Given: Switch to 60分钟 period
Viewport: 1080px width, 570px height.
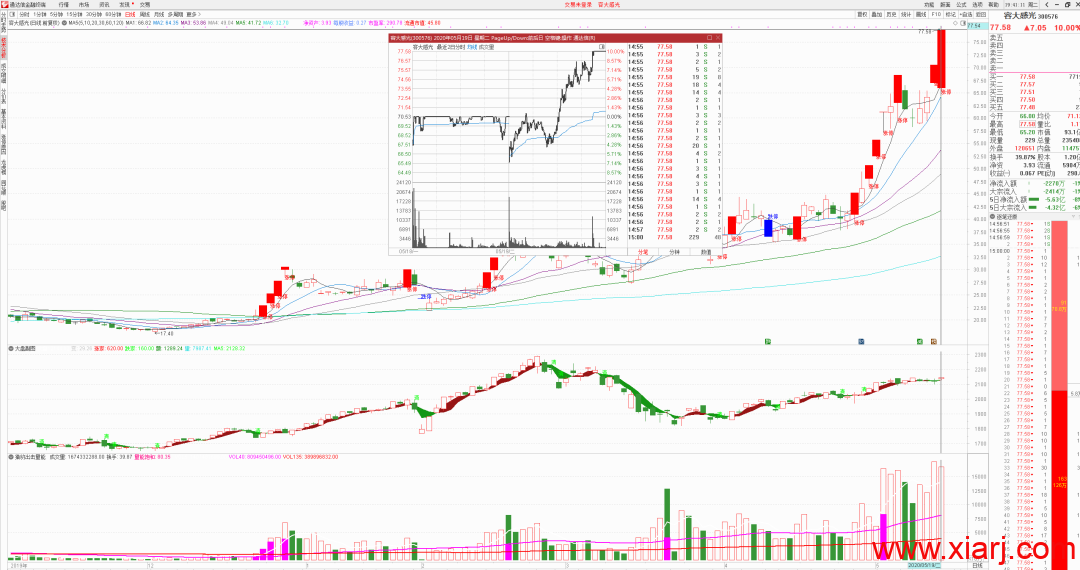Looking at the screenshot, I should 113,14.
